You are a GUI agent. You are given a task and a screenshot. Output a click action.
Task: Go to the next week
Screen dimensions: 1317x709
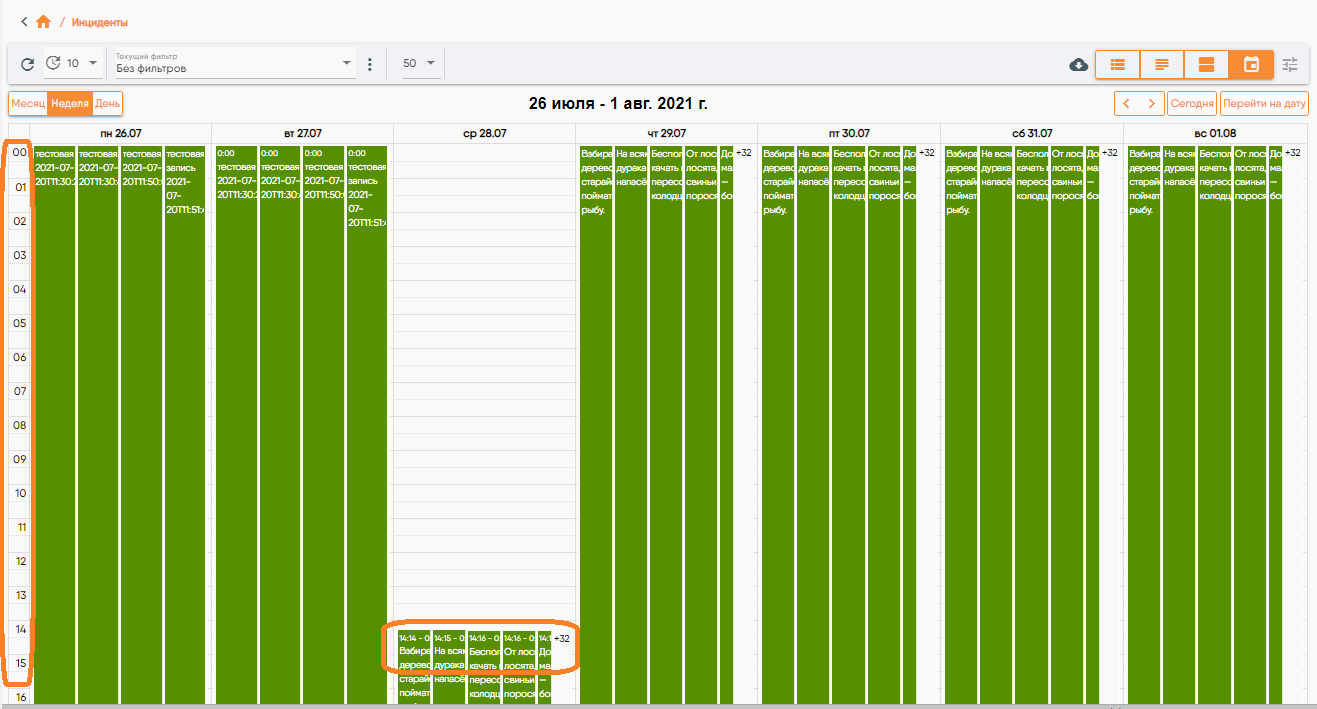point(1153,103)
